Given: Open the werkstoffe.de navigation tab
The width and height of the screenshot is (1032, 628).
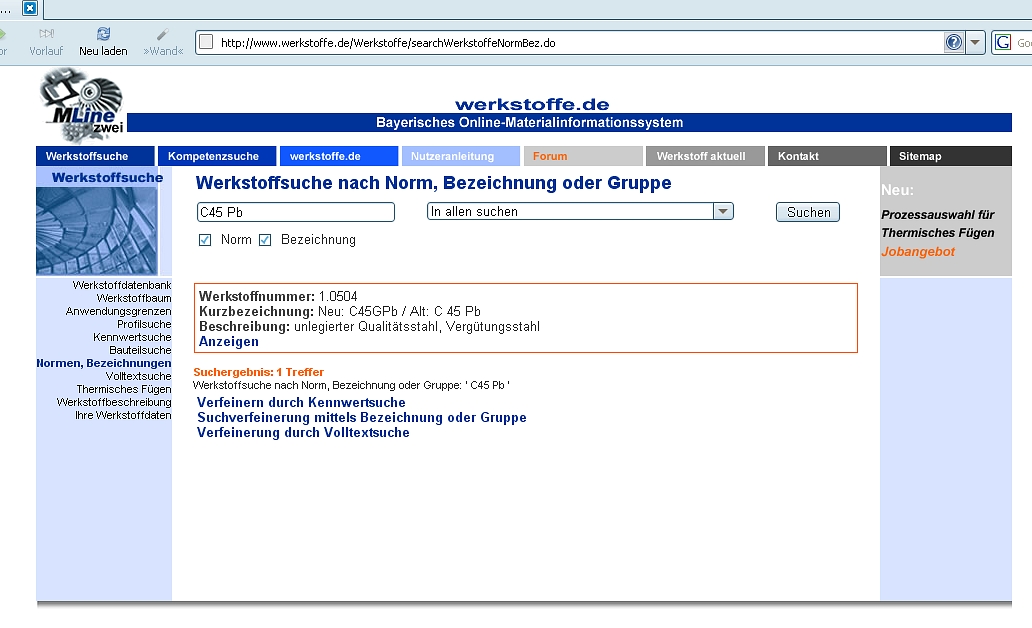Looking at the screenshot, I should click(339, 156).
